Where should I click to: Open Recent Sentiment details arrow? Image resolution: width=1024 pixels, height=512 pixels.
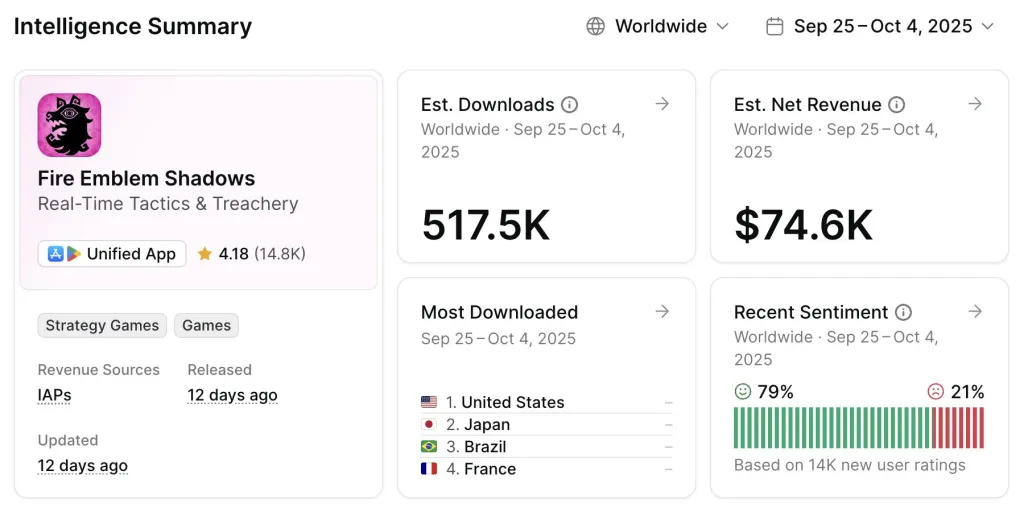975,312
